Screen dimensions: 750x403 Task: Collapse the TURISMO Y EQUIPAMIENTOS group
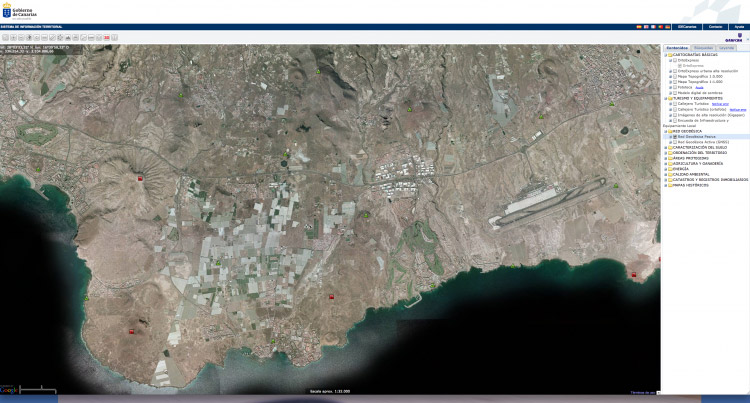pyautogui.click(x=665, y=98)
